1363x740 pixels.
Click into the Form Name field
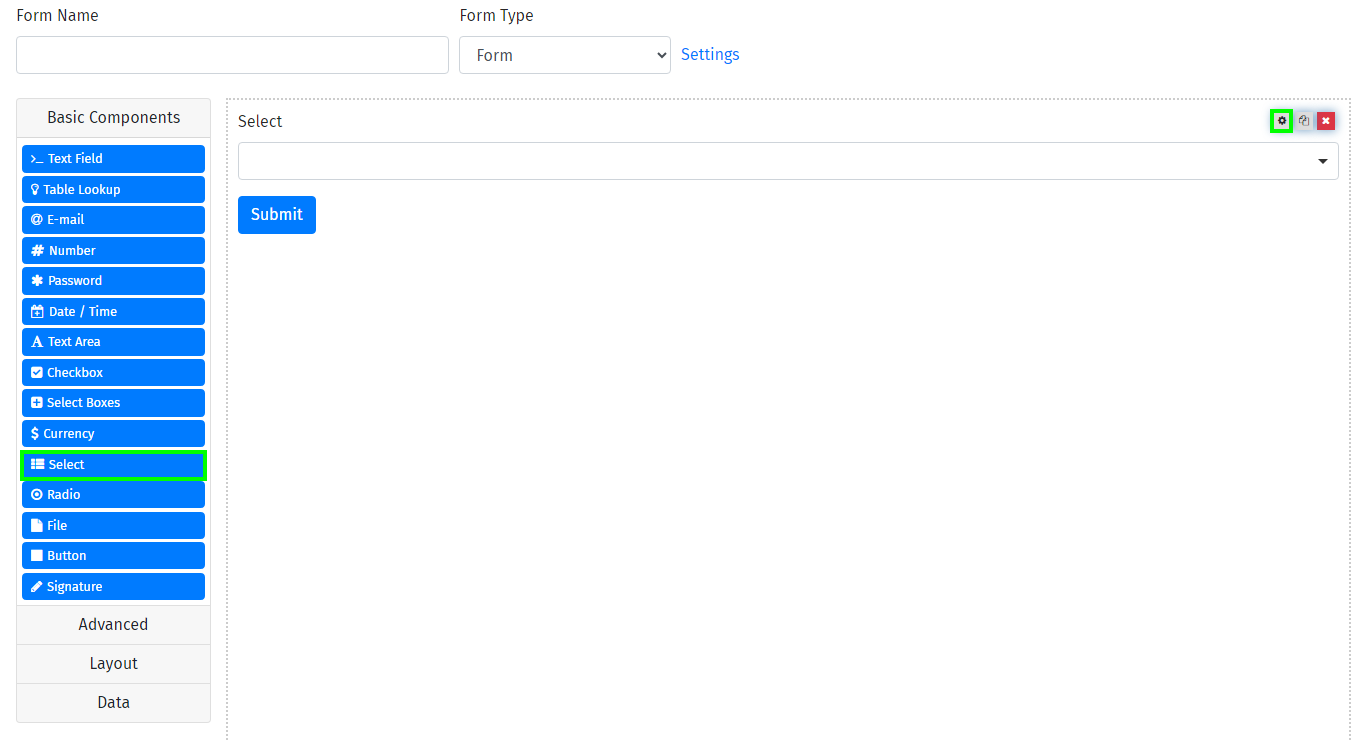(x=232, y=55)
